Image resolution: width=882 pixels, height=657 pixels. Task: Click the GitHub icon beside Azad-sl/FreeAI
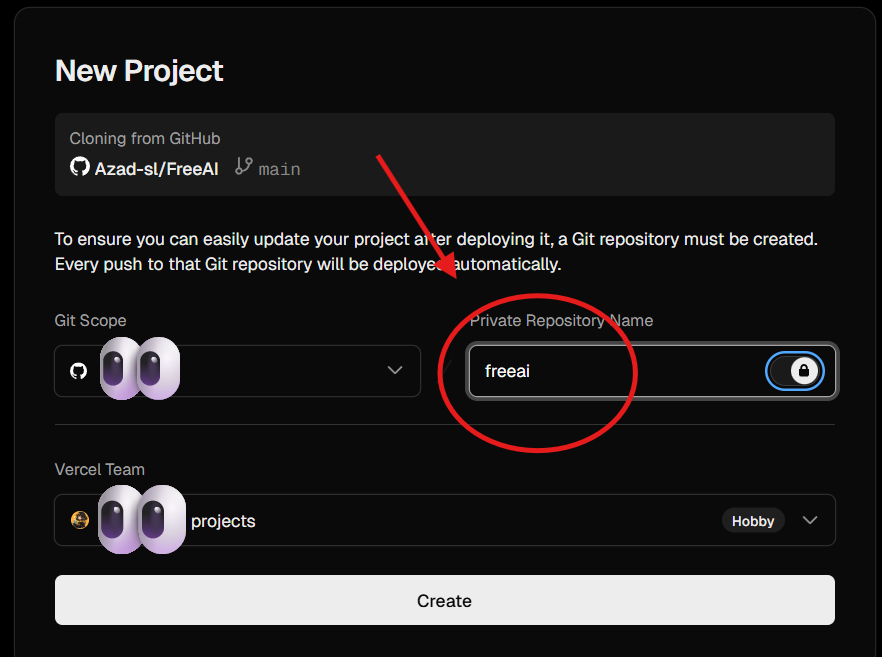coord(79,167)
